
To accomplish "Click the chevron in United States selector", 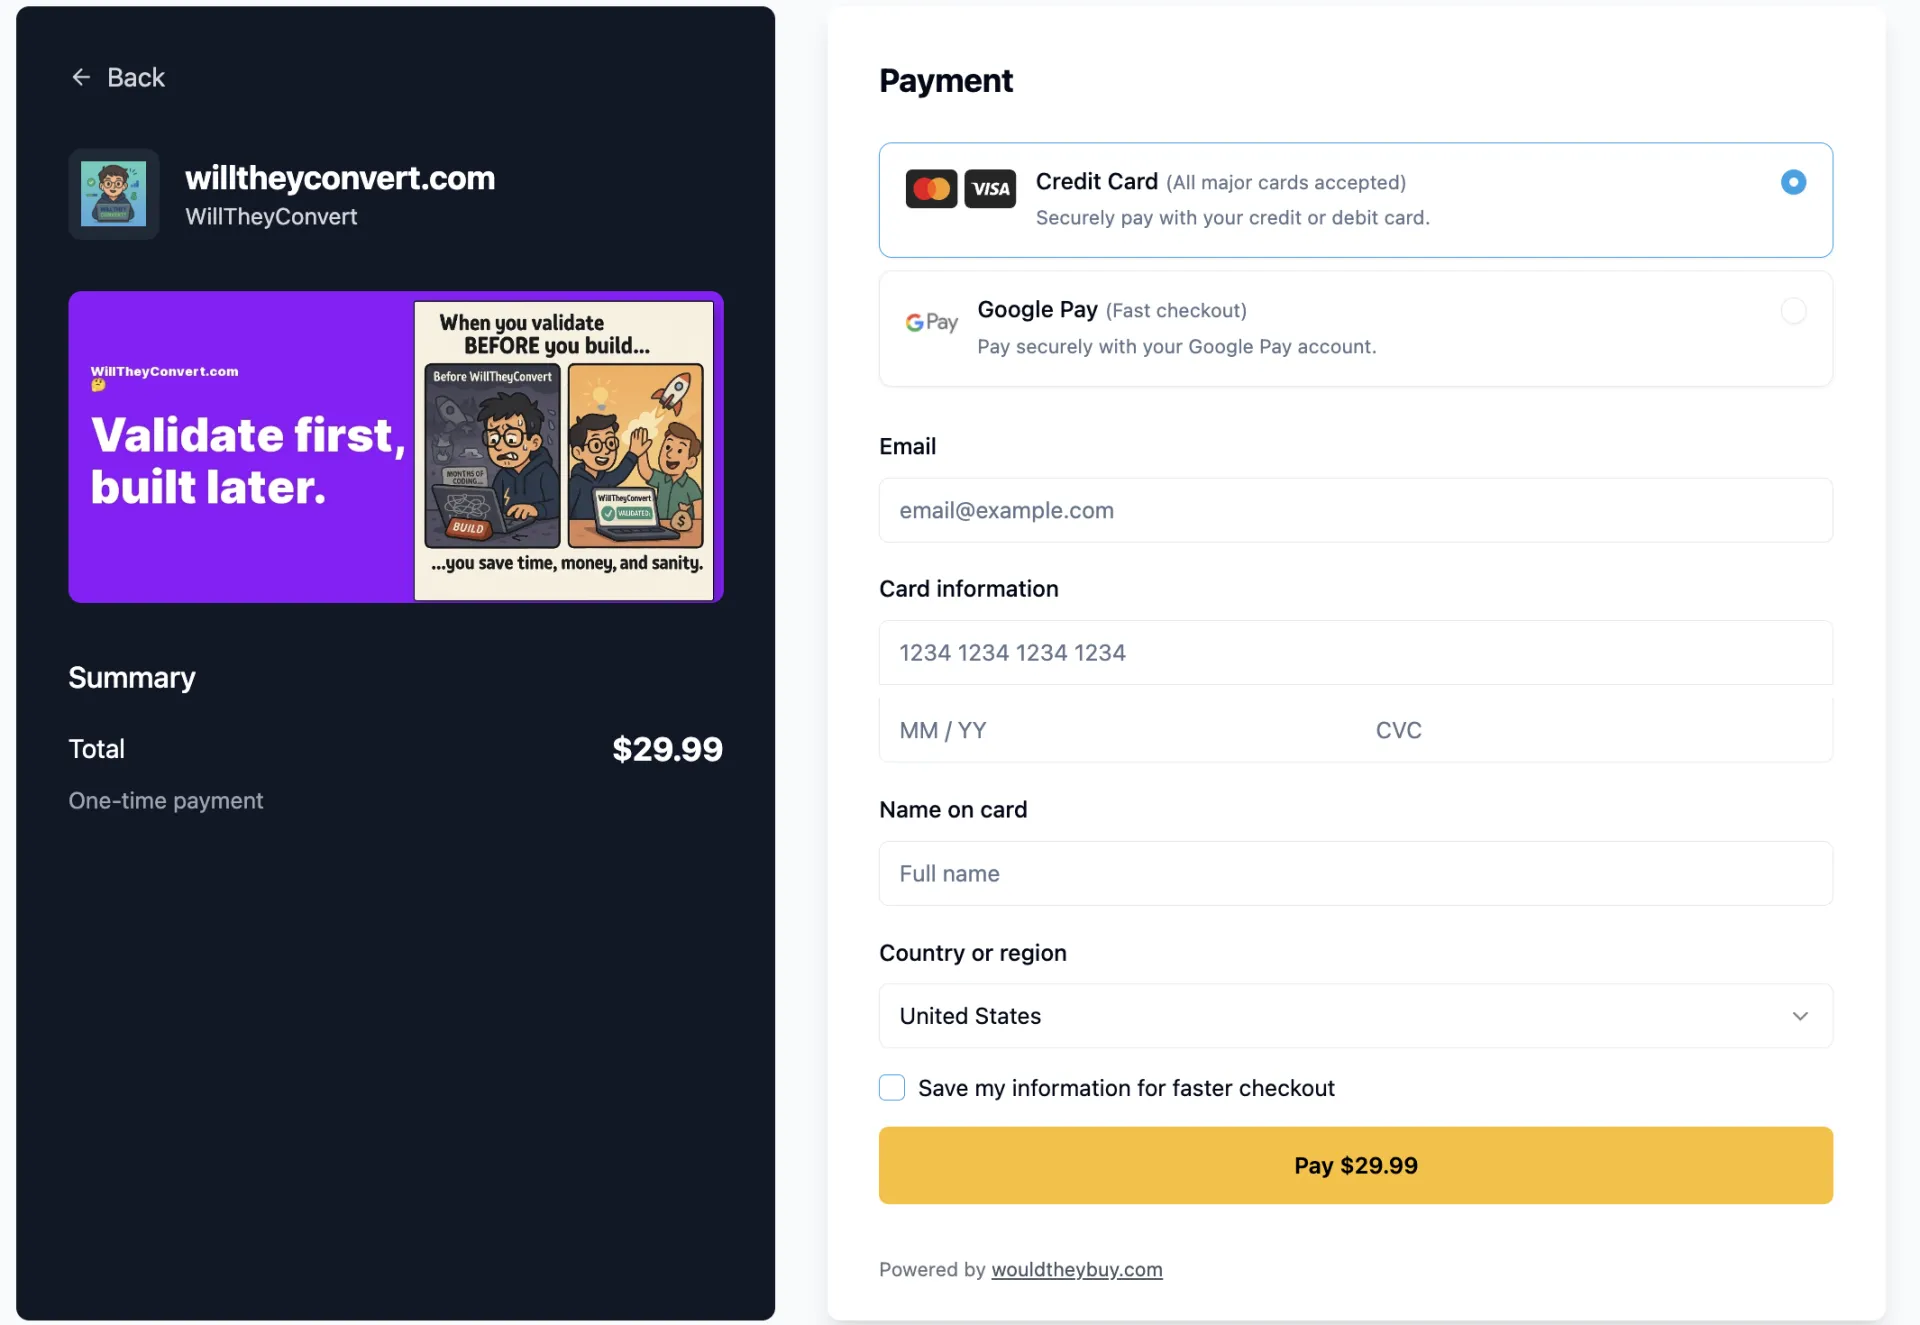I will pos(1800,1016).
